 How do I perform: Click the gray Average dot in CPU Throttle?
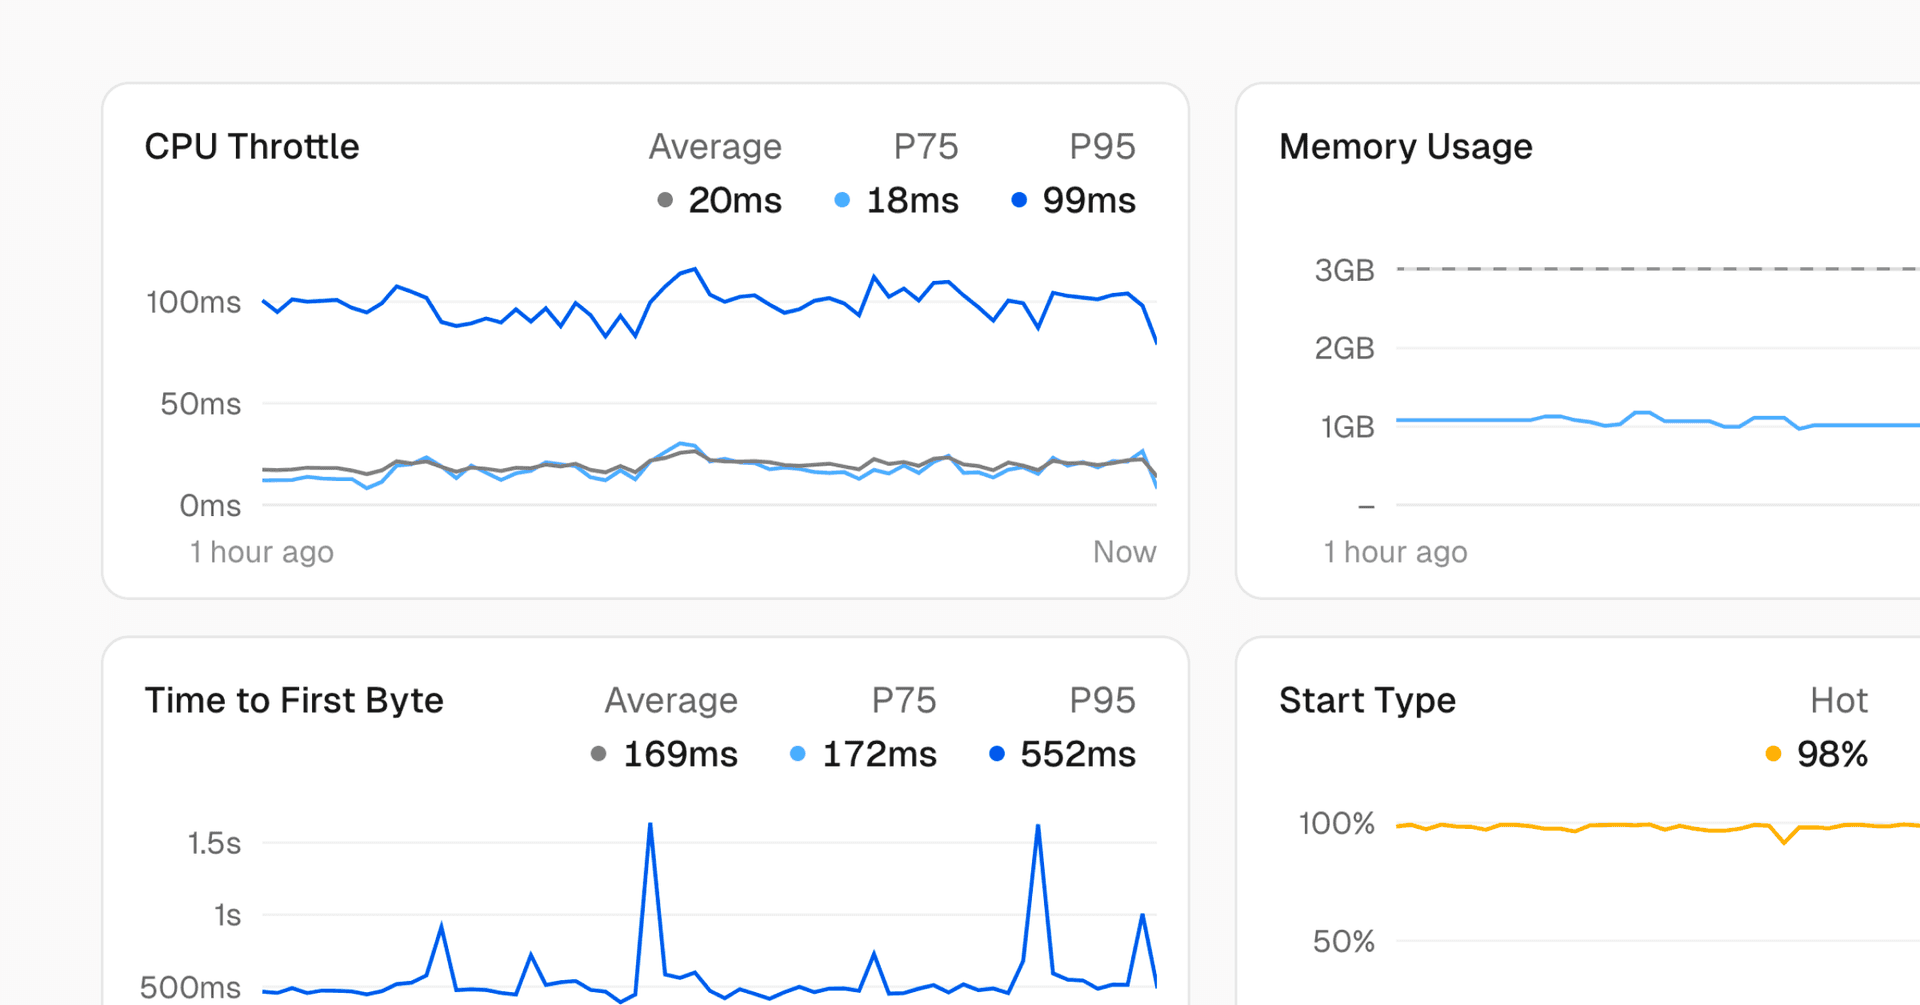[665, 200]
